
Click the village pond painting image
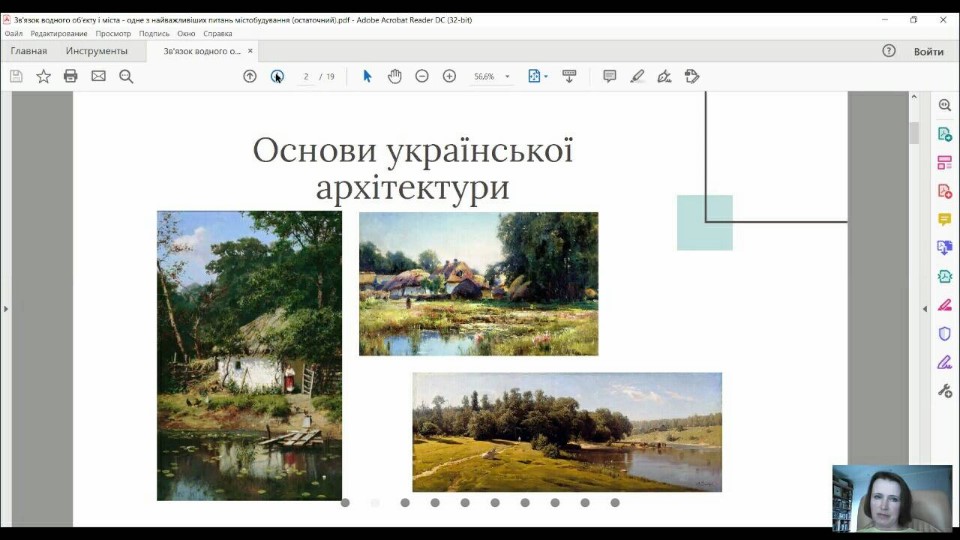pyautogui.click(x=479, y=283)
